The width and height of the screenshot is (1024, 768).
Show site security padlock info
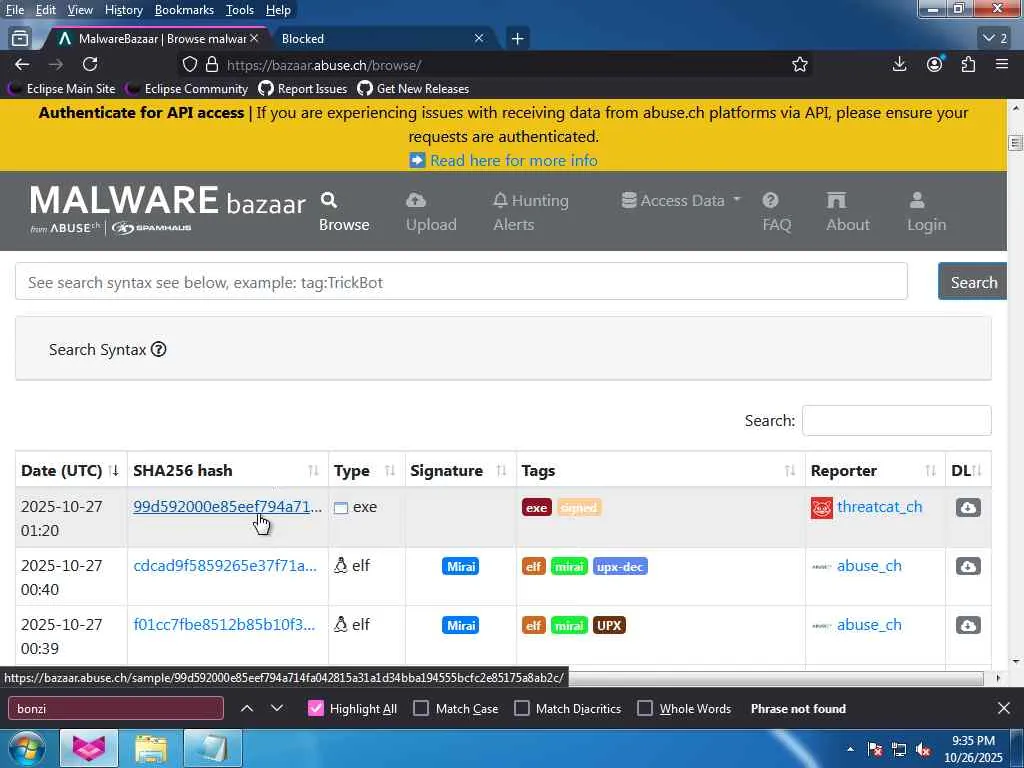coord(212,65)
